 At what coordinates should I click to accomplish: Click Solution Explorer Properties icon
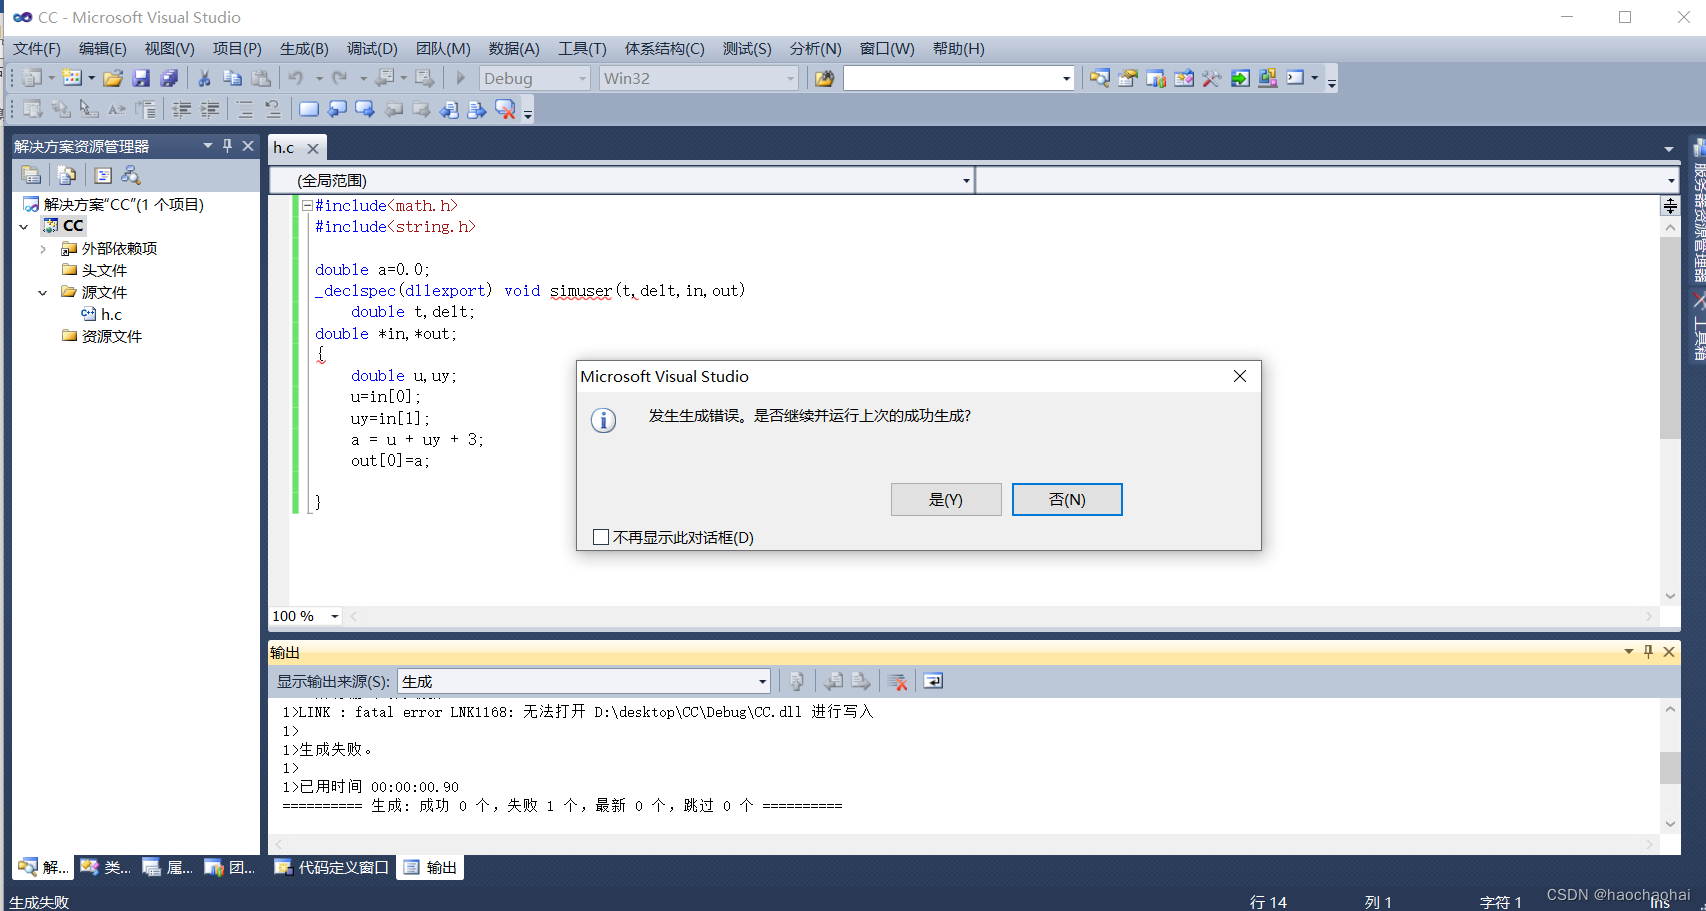(31, 175)
